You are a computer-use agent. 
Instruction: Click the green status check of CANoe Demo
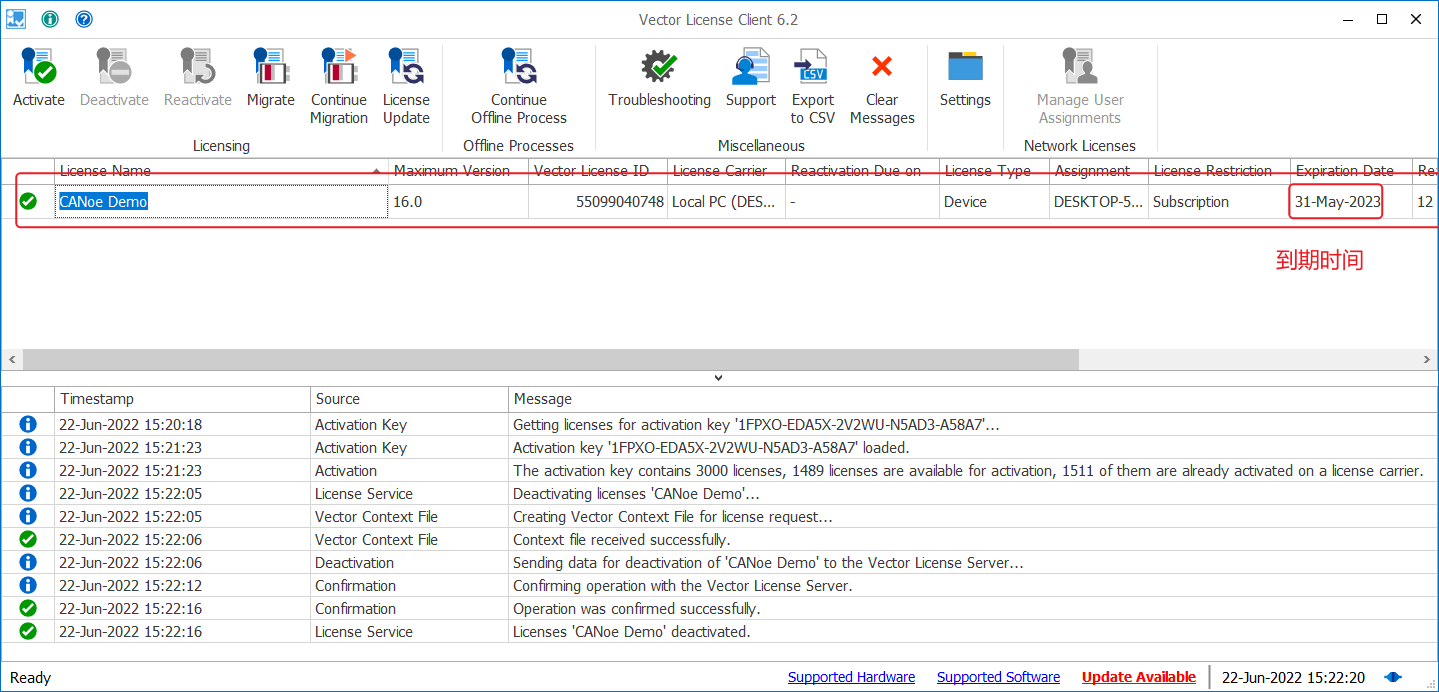[28, 201]
